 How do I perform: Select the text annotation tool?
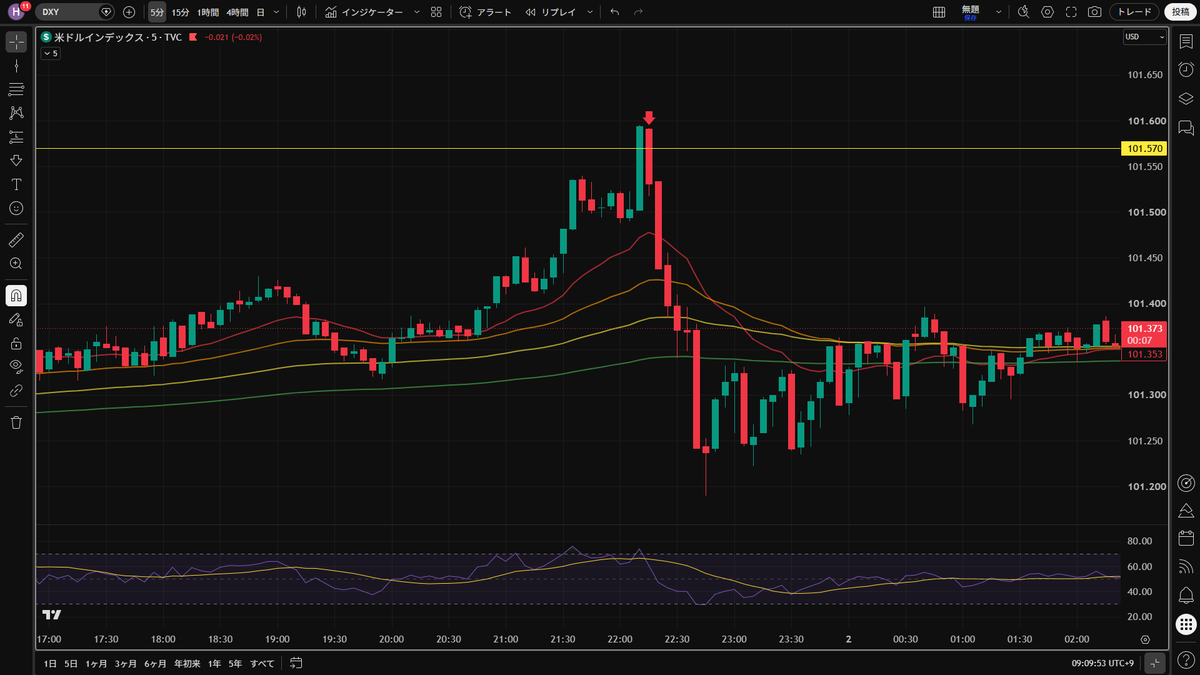tap(16, 184)
